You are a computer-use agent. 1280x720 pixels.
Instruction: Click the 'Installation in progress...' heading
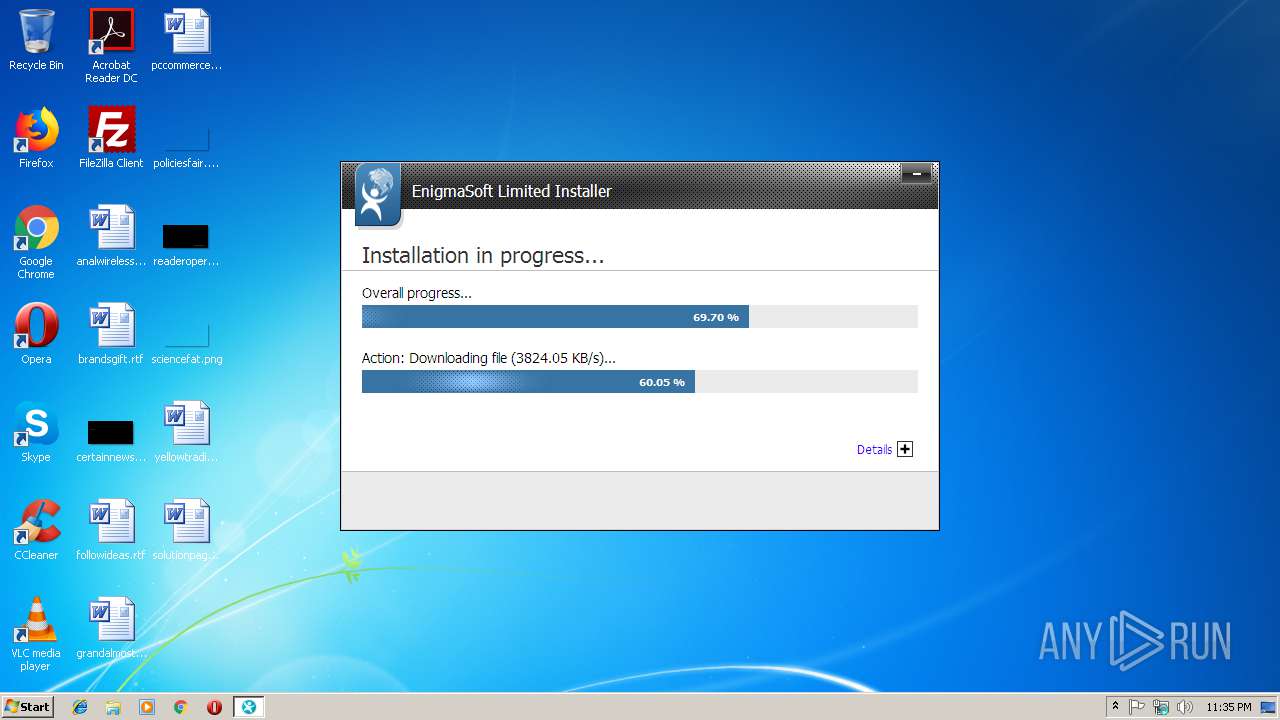[x=483, y=256]
